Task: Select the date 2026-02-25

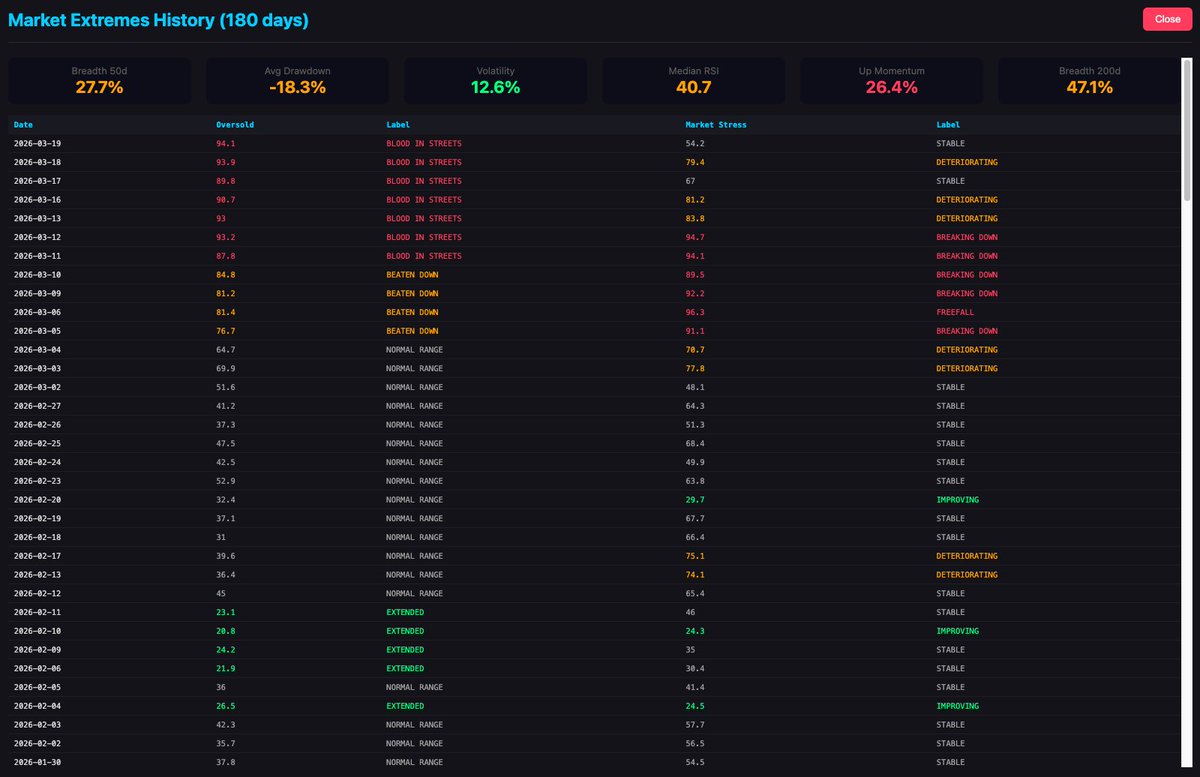Action: [38, 443]
